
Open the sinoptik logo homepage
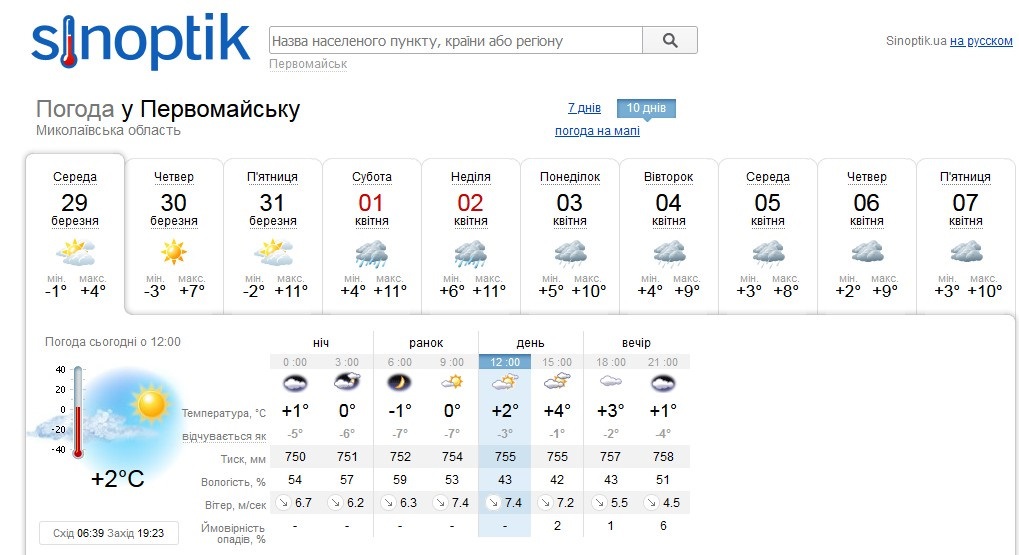click(140, 41)
